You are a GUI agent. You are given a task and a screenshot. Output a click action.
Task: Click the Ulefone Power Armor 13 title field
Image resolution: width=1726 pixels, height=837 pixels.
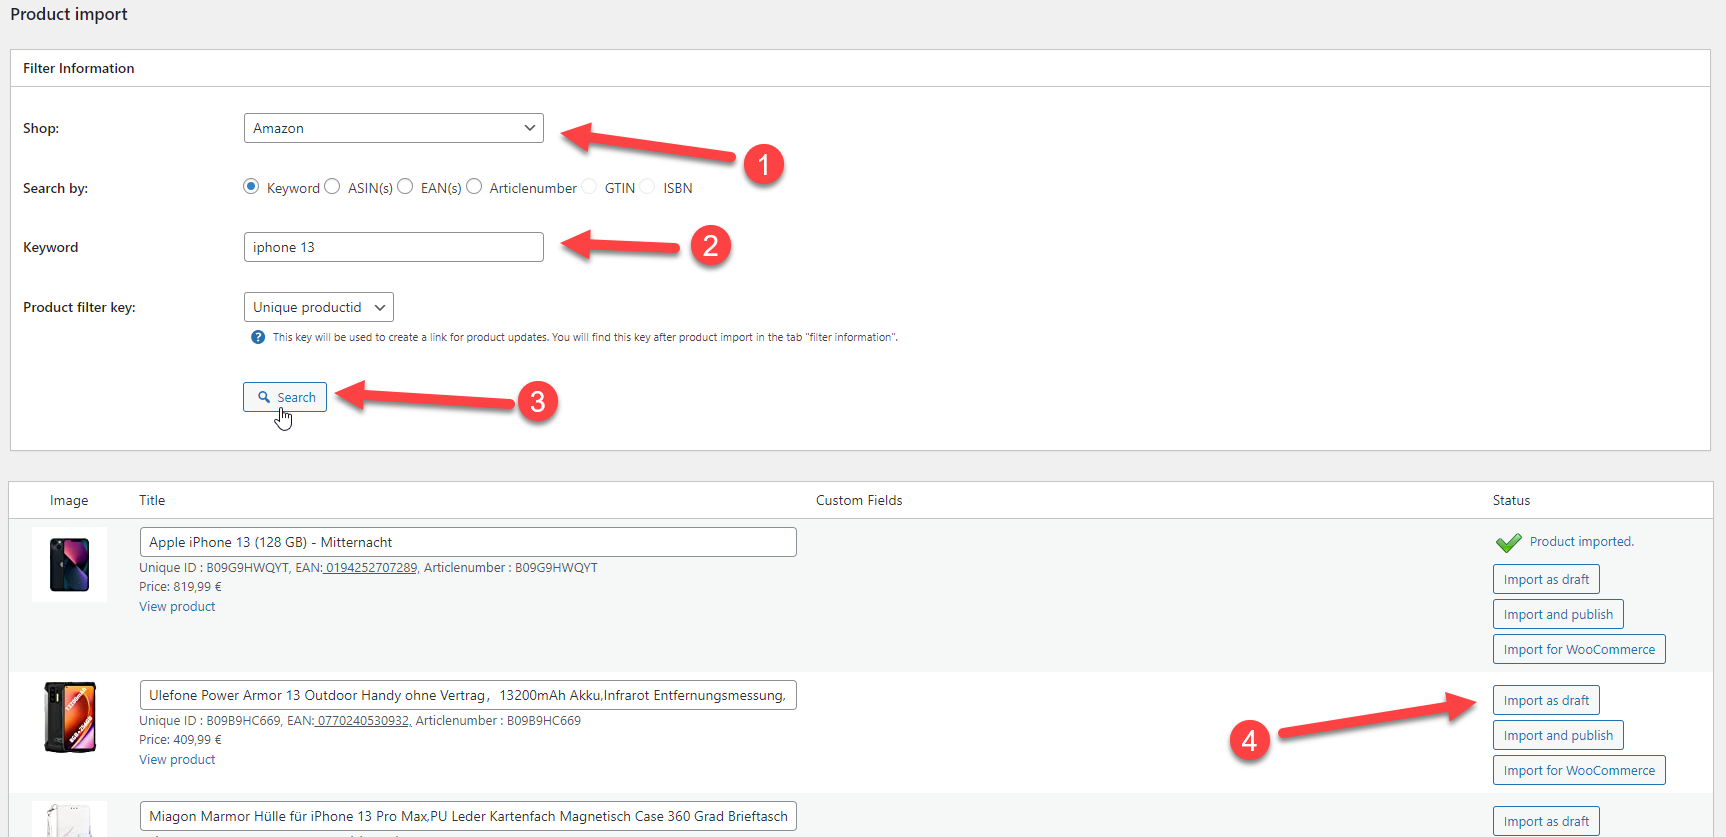tap(468, 695)
